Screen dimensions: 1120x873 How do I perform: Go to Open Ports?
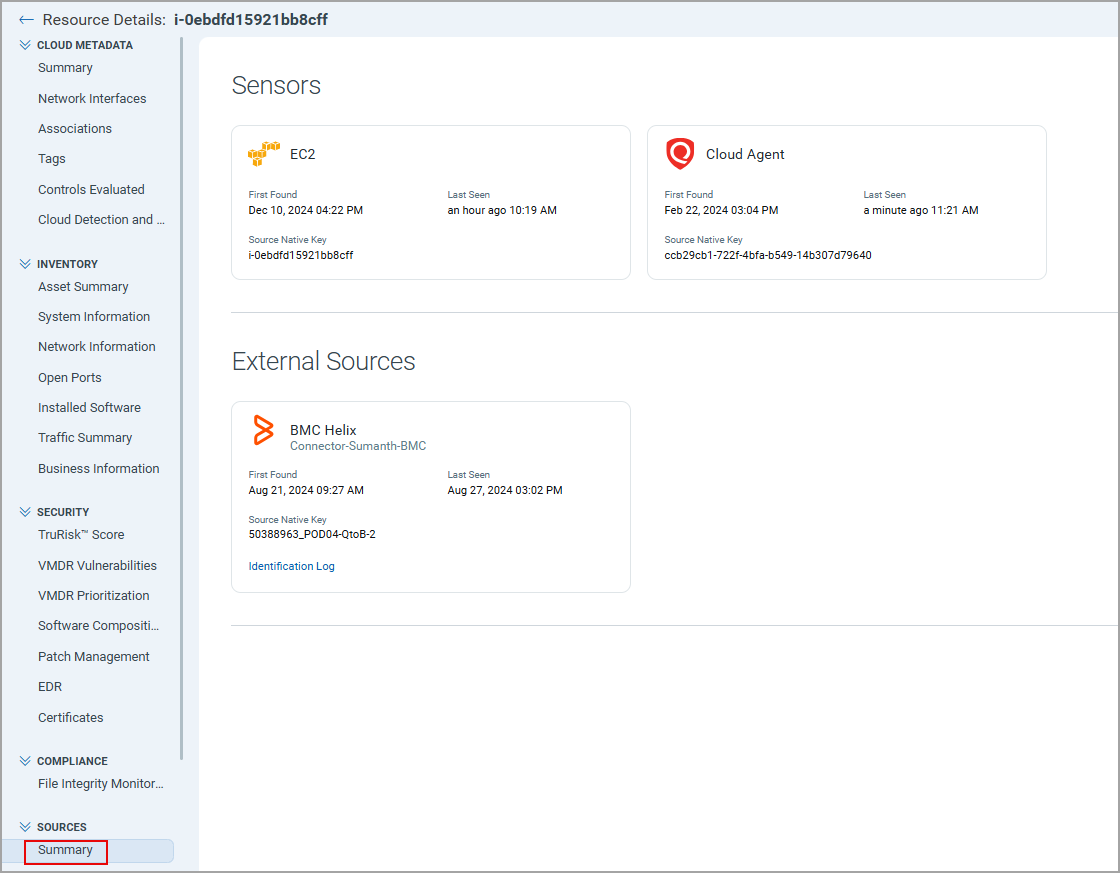pyautogui.click(x=69, y=377)
